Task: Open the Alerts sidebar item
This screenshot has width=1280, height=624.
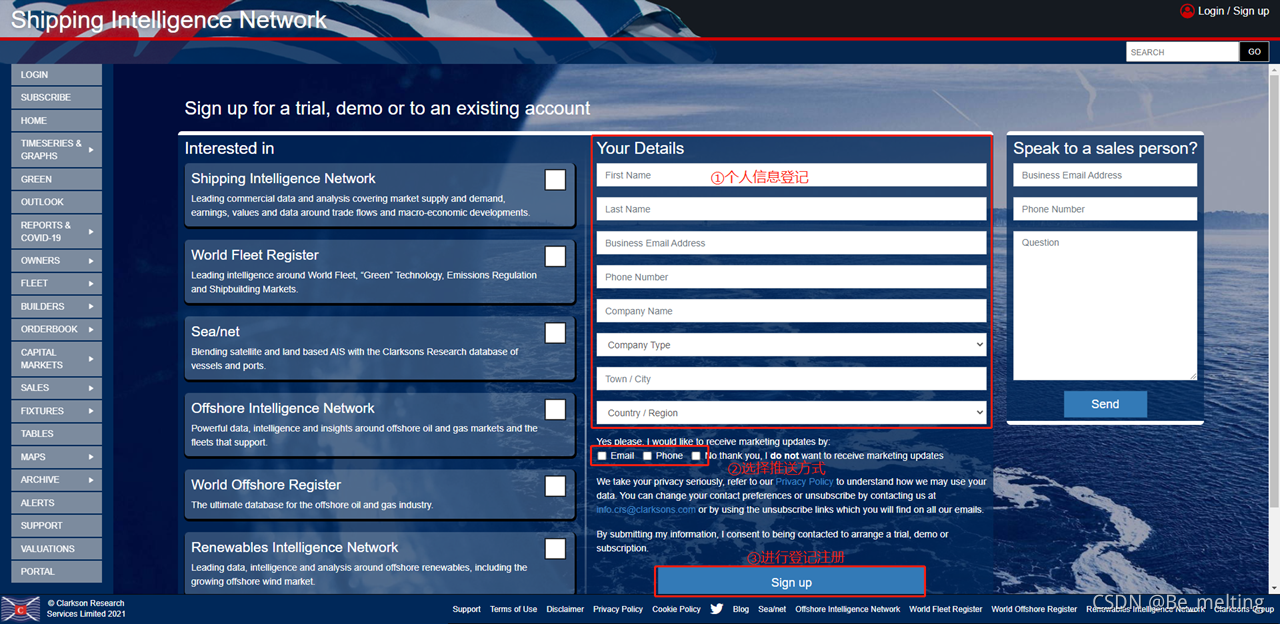Action: pyautogui.click(x=56, y=503)
